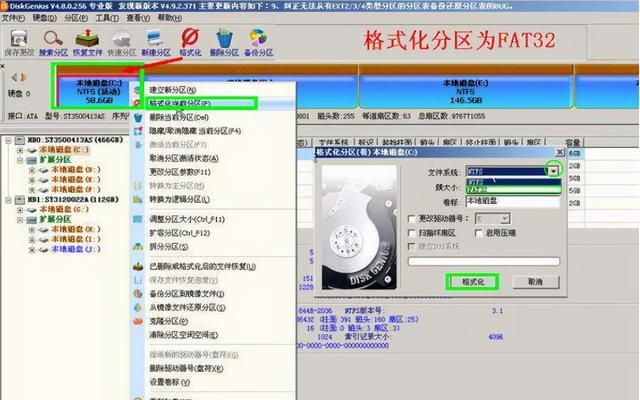
Task: Click the format progress bar in the dialog
Action: (x=484, y=261)
